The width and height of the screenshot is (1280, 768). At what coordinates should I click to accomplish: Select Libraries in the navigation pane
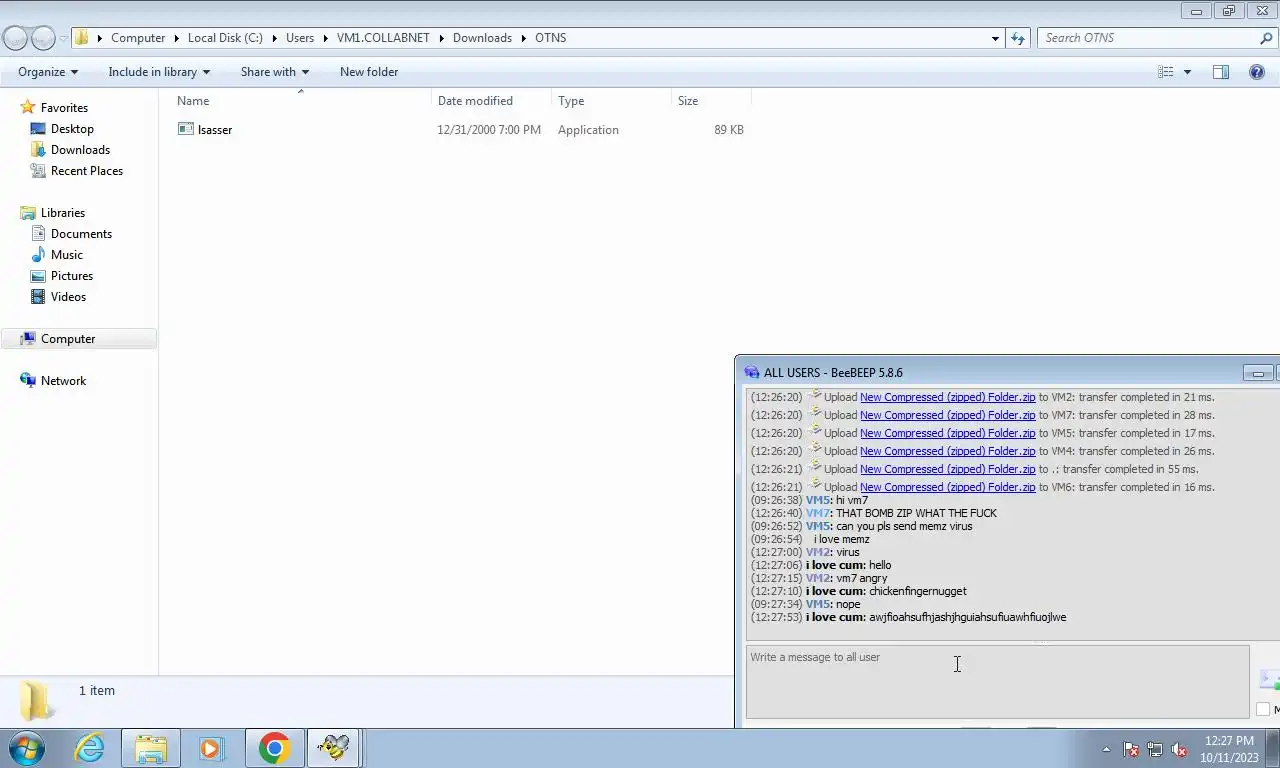tap(62, 213)
